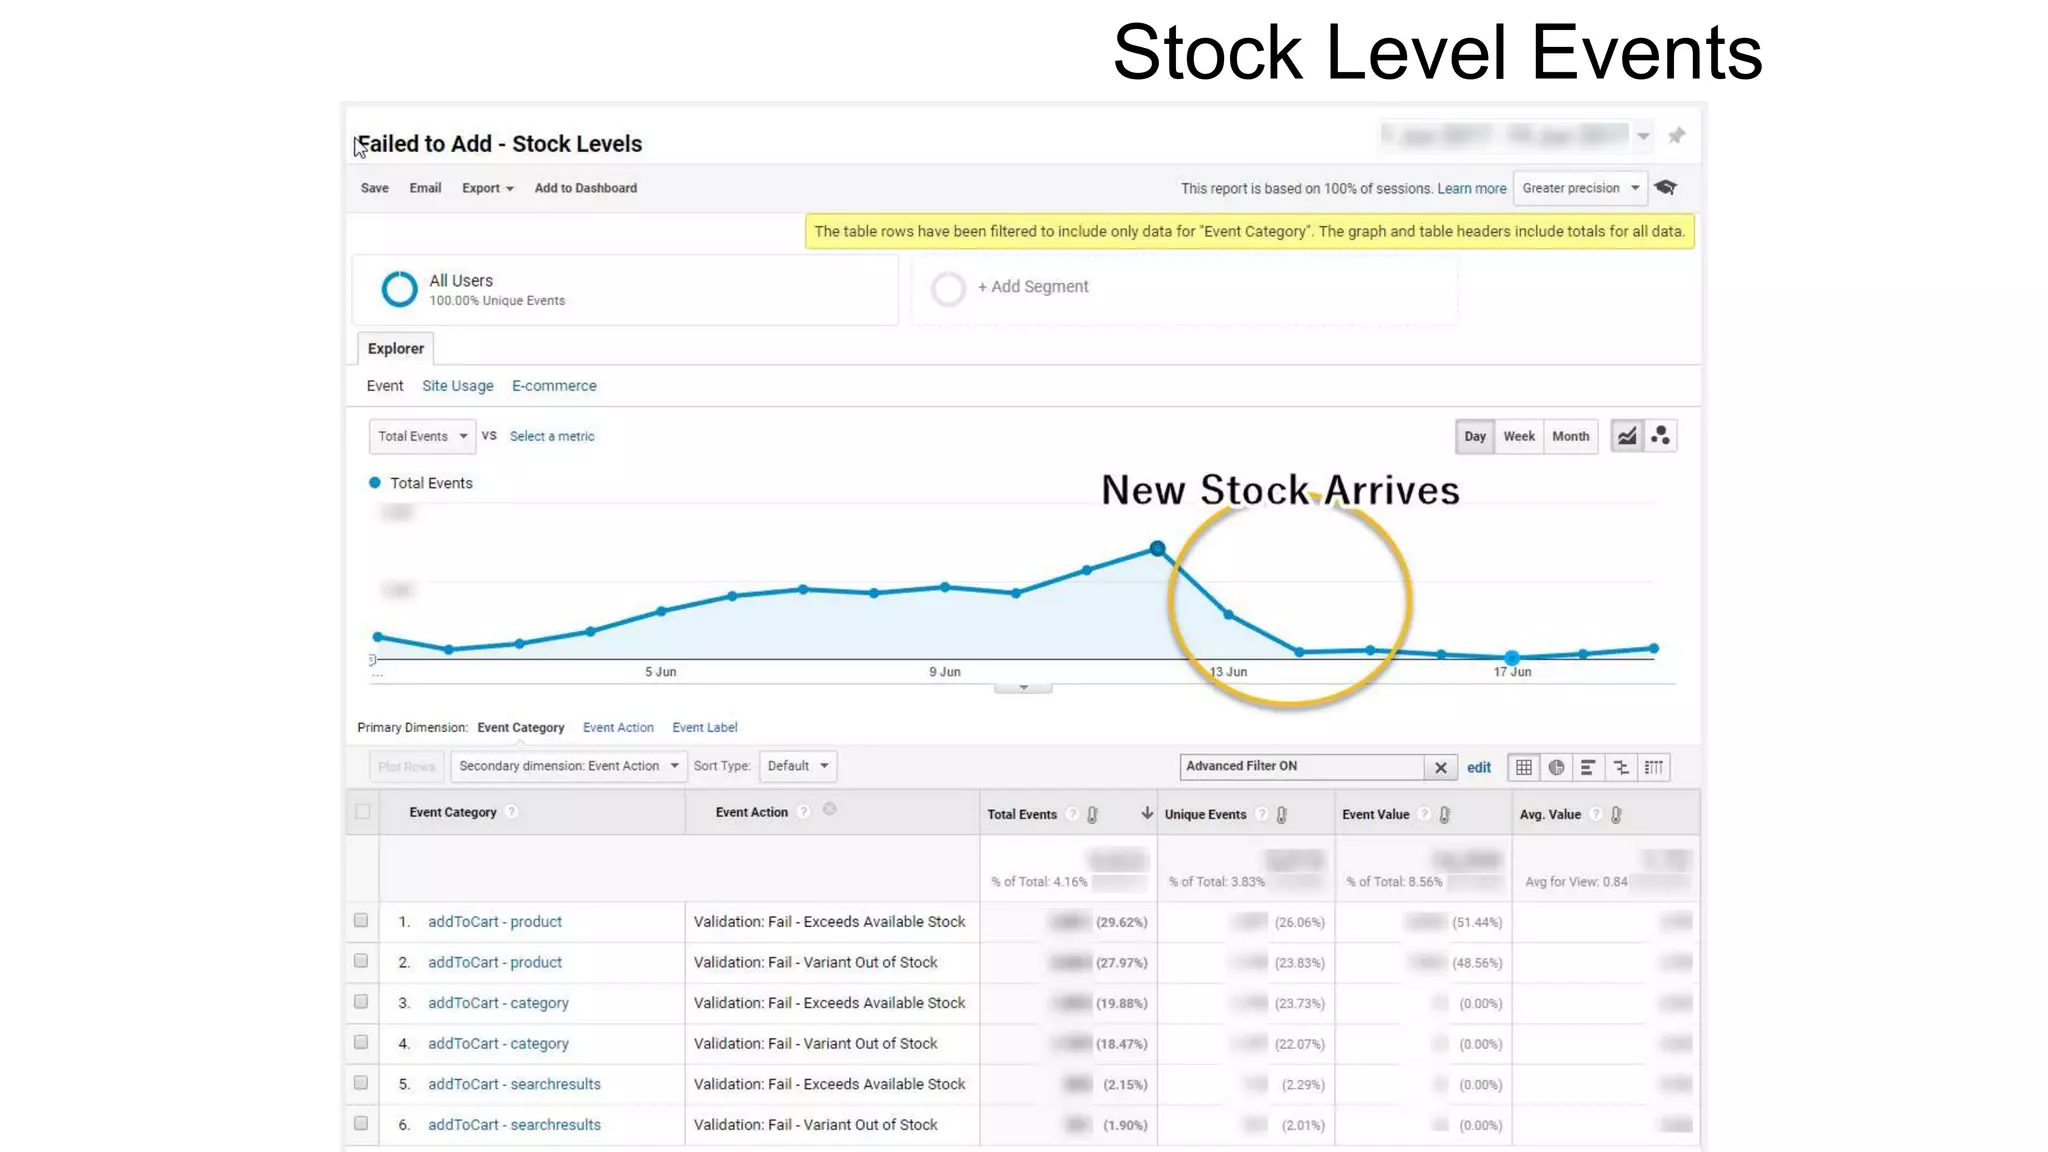Click + Add Segment
Viewport: 2048px width, 1152px height.
pyautogui.click(x=1033, y=287)
